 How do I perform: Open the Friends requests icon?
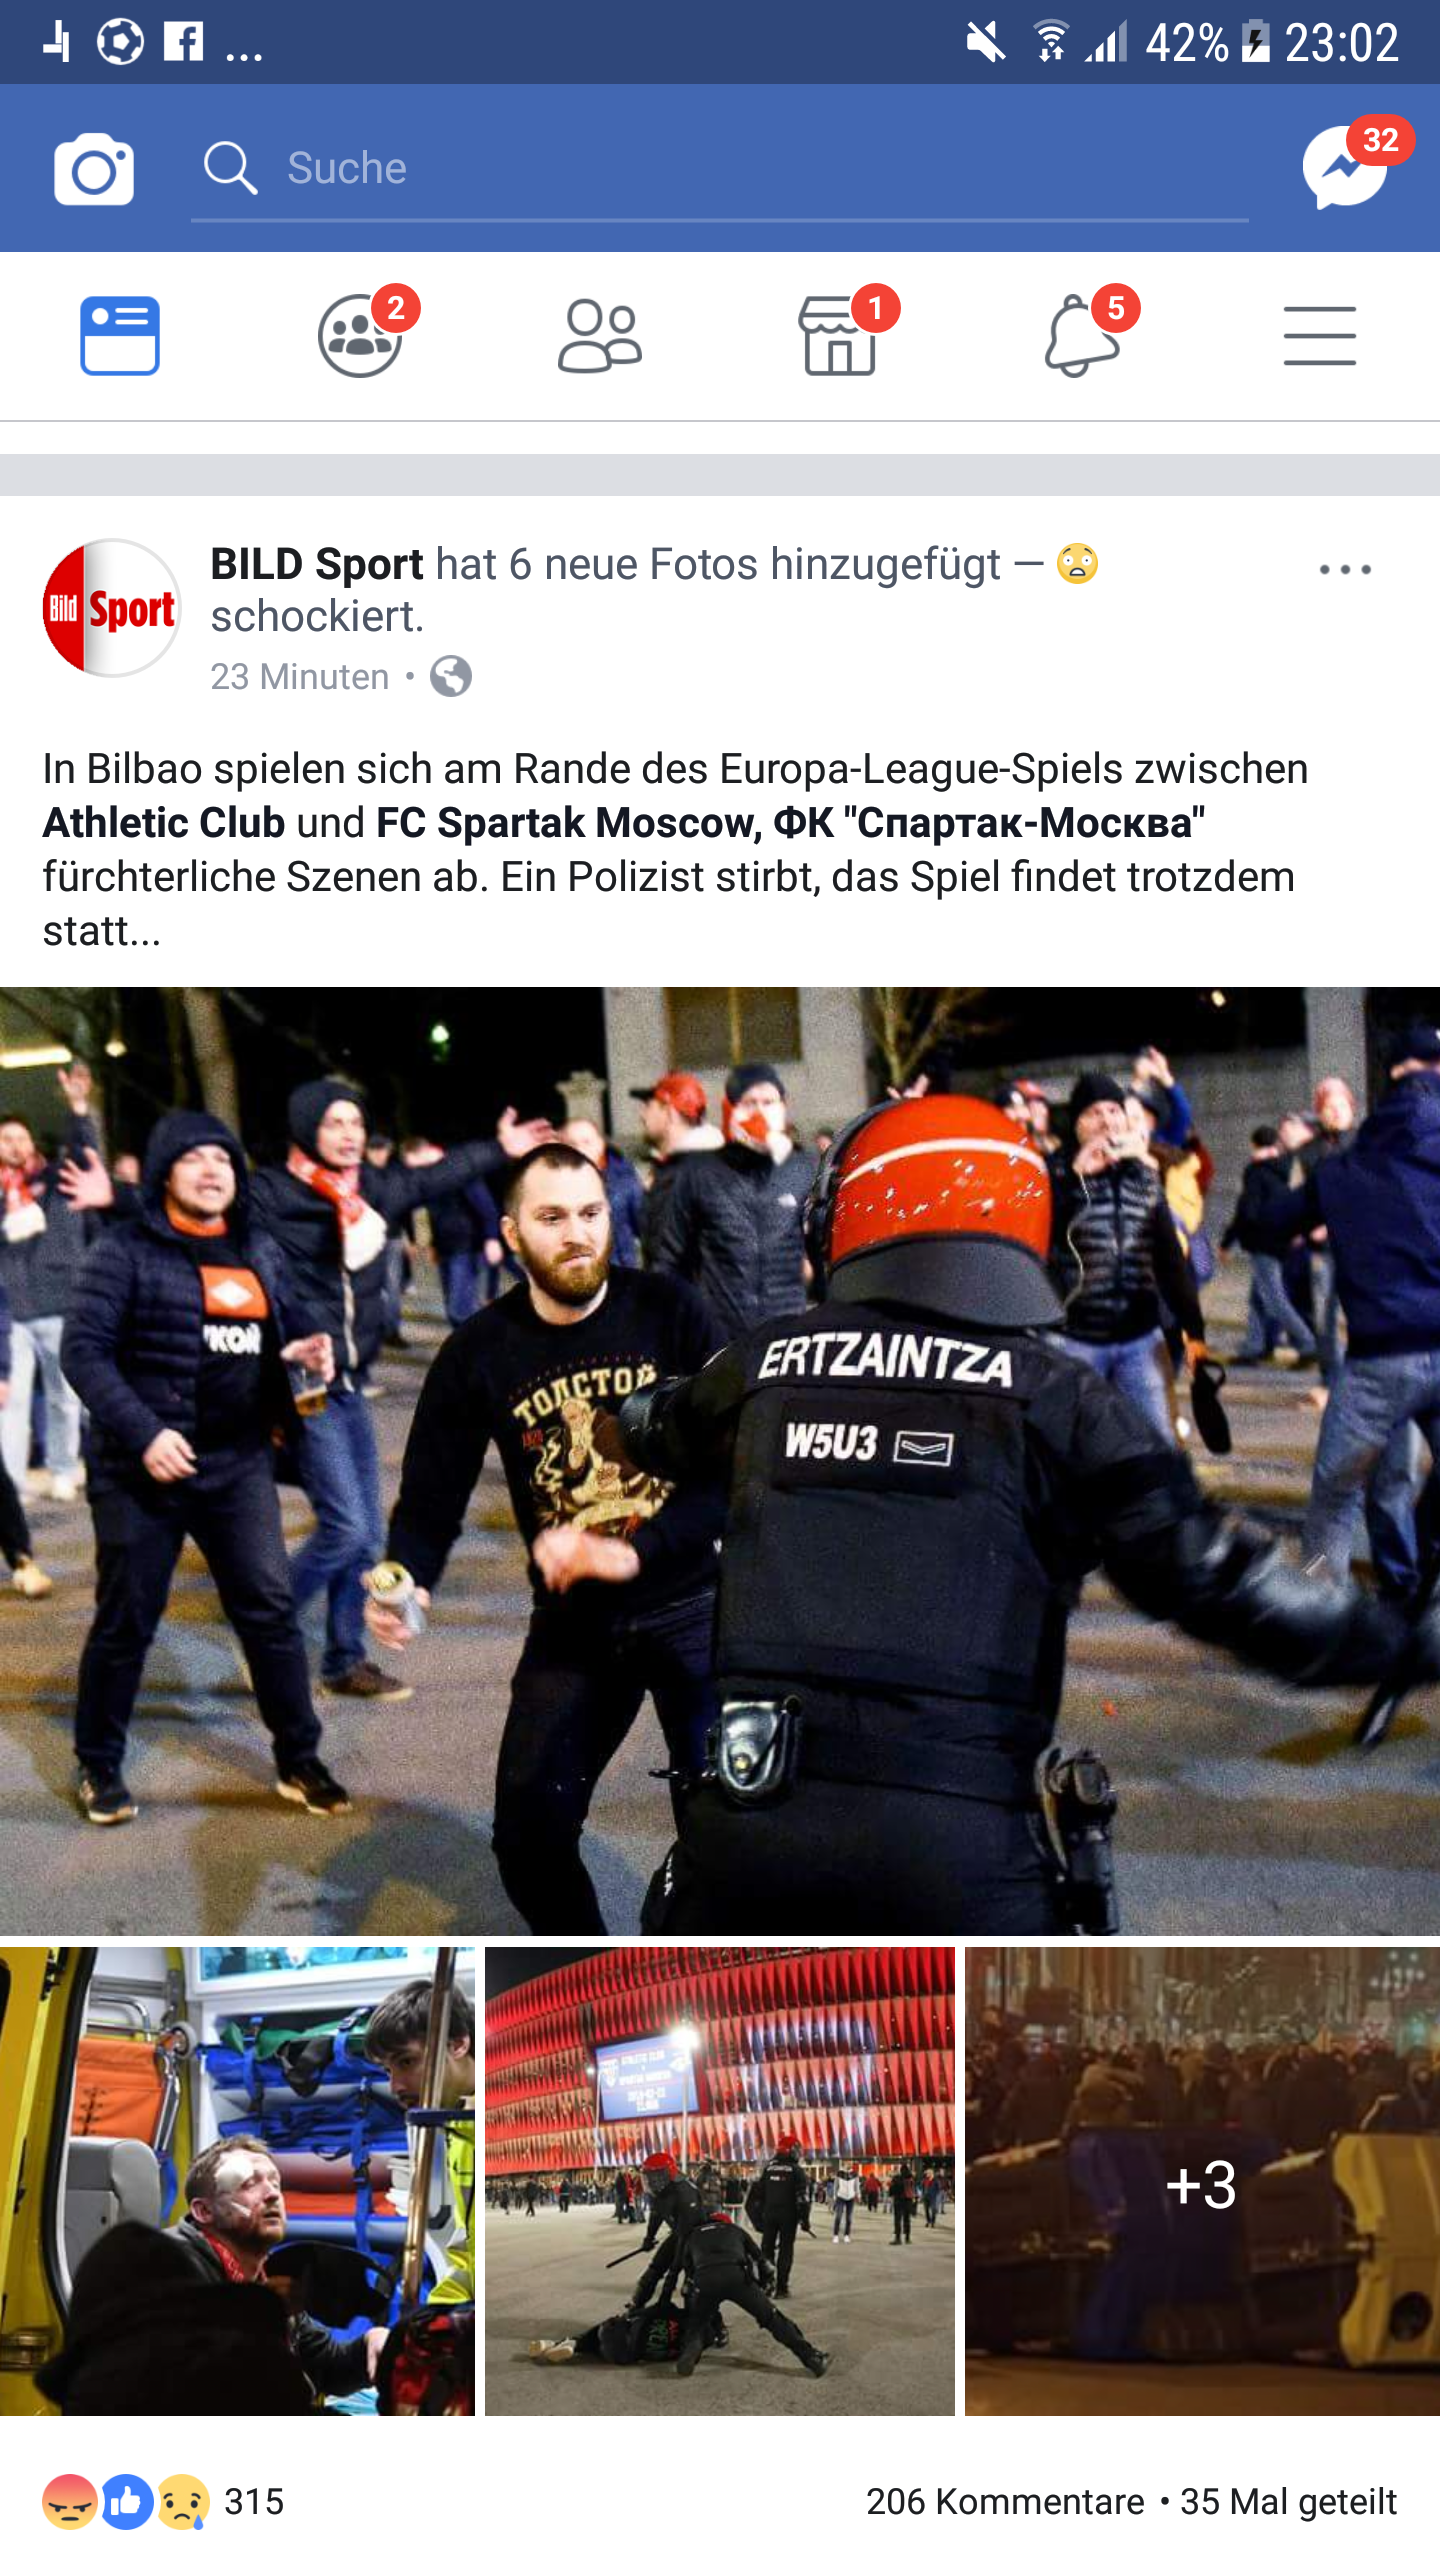click(599, 337)
